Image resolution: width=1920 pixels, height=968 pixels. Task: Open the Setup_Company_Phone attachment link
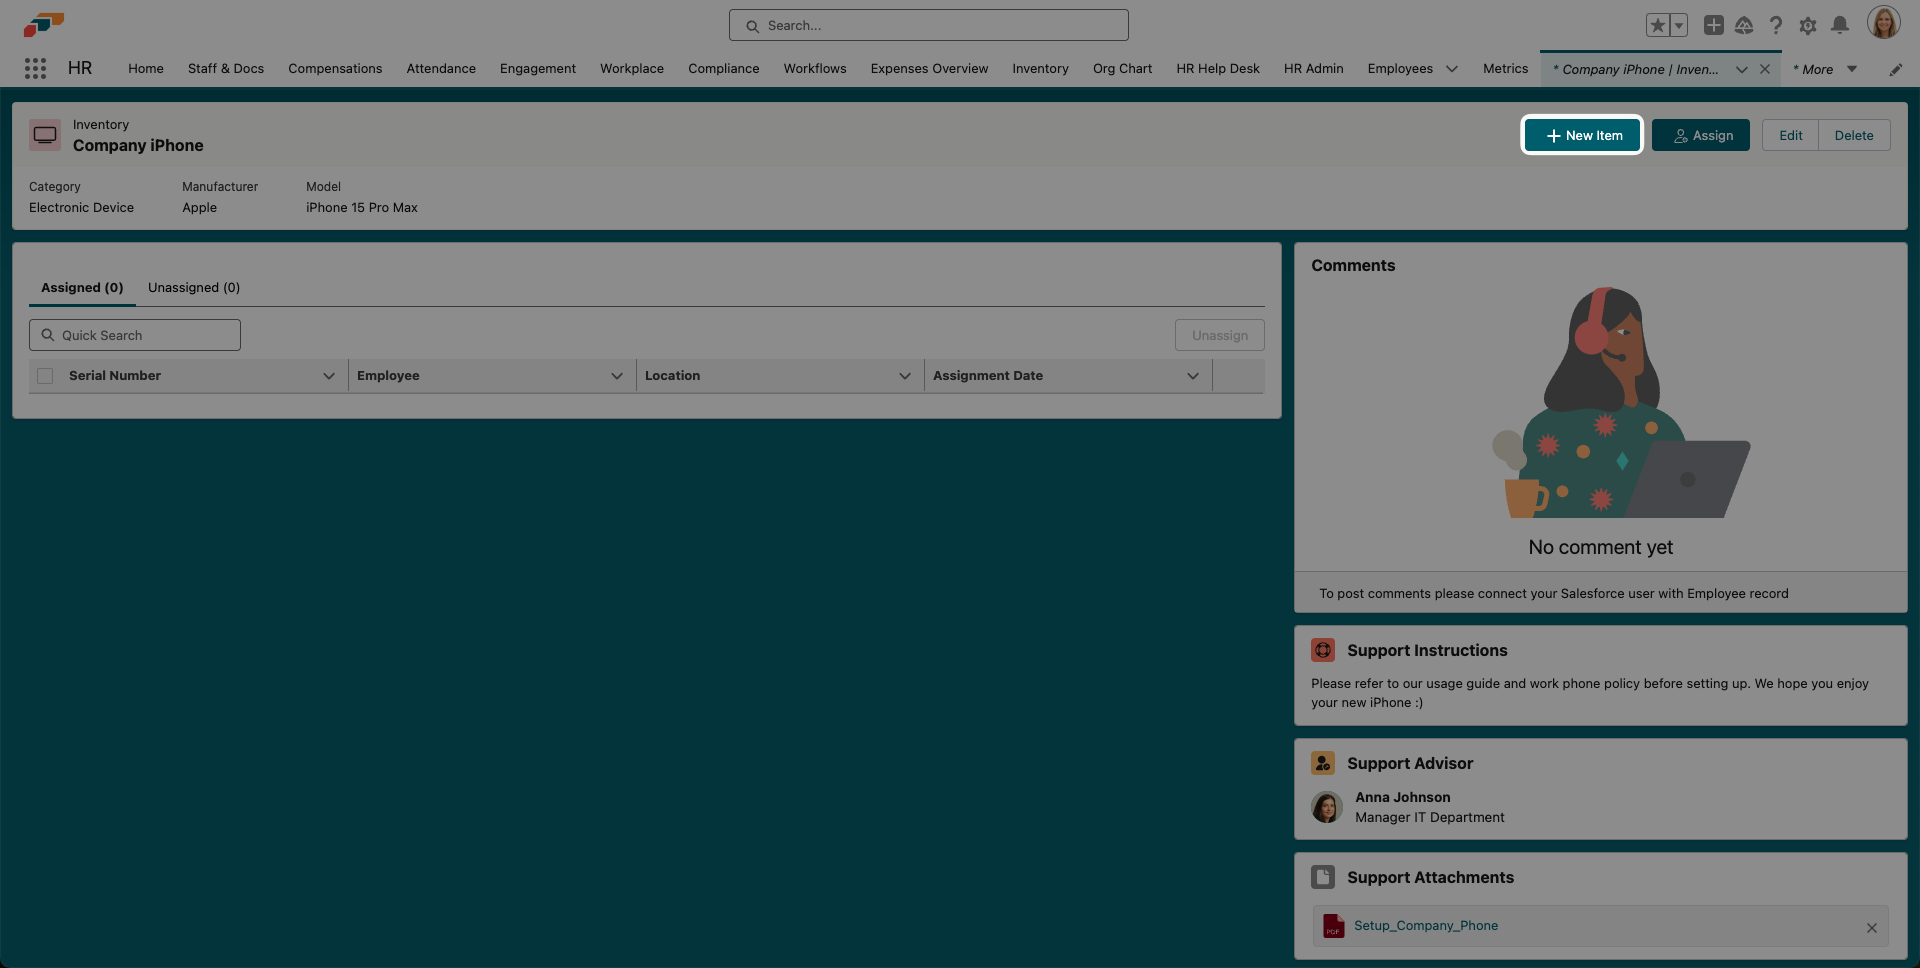[1426, 925]
